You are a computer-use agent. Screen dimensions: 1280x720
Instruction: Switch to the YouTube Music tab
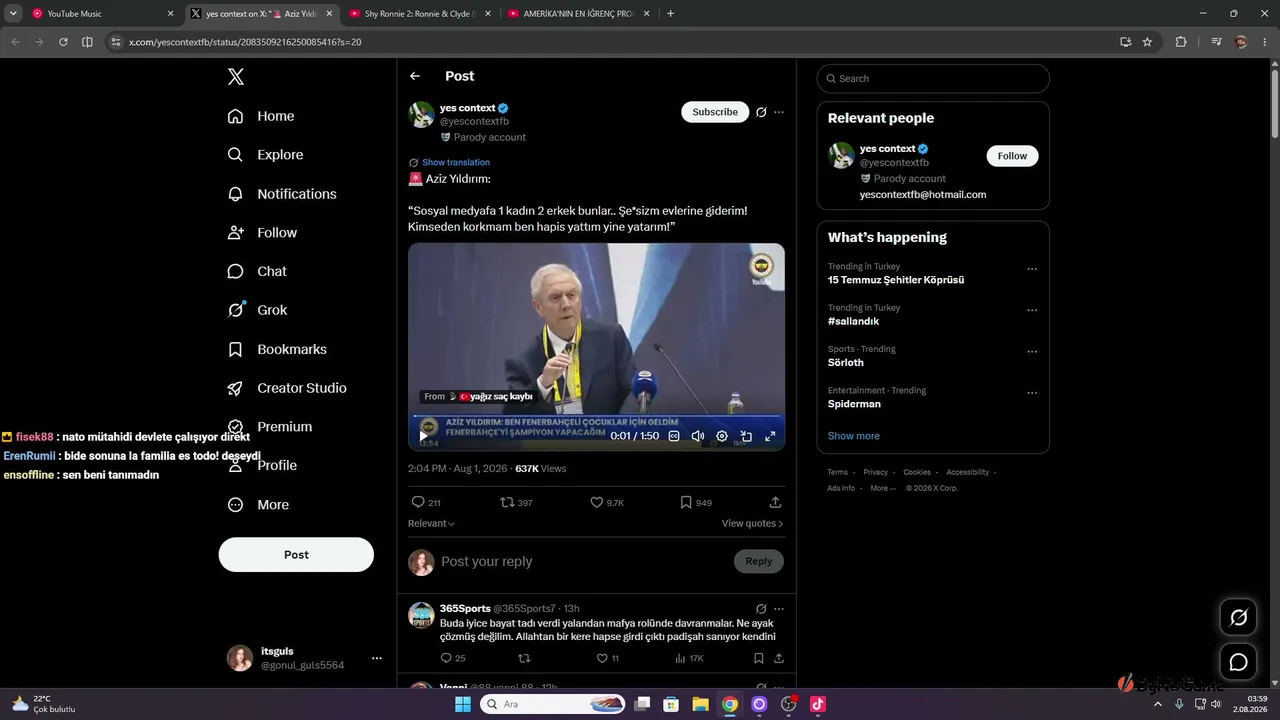tap(102, 14)
